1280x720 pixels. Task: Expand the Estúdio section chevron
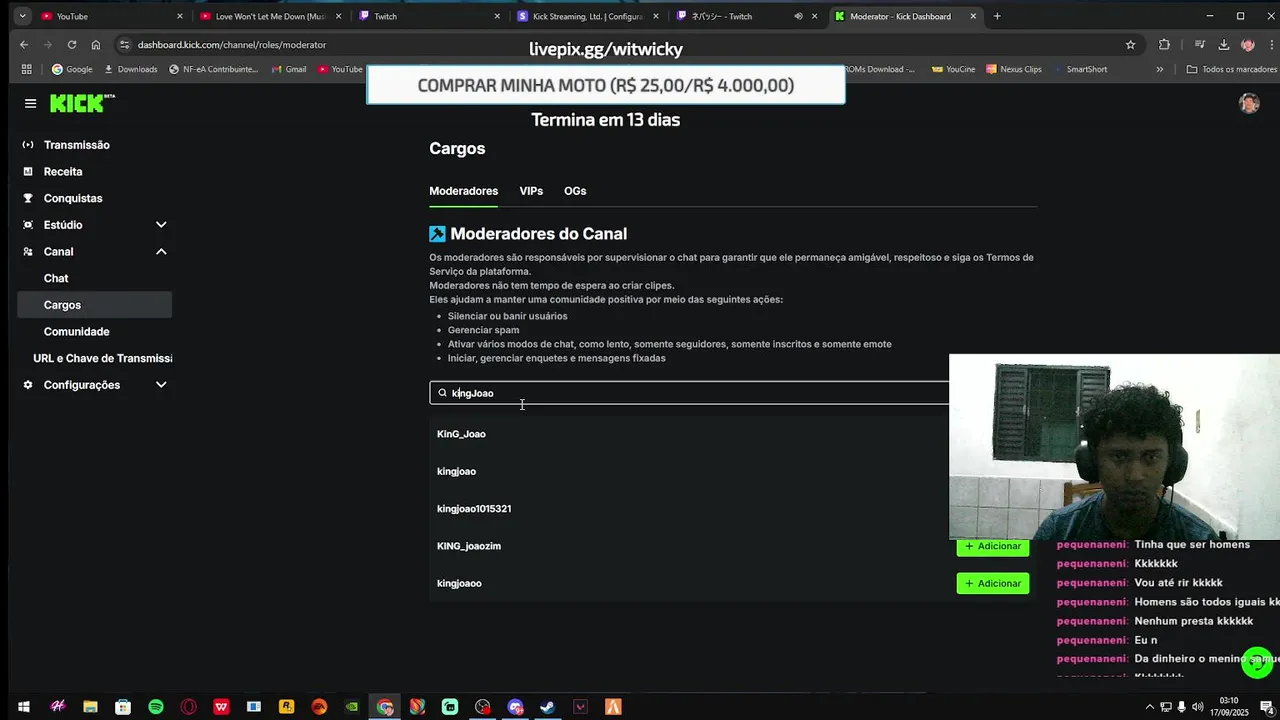(x=161, y=225)
